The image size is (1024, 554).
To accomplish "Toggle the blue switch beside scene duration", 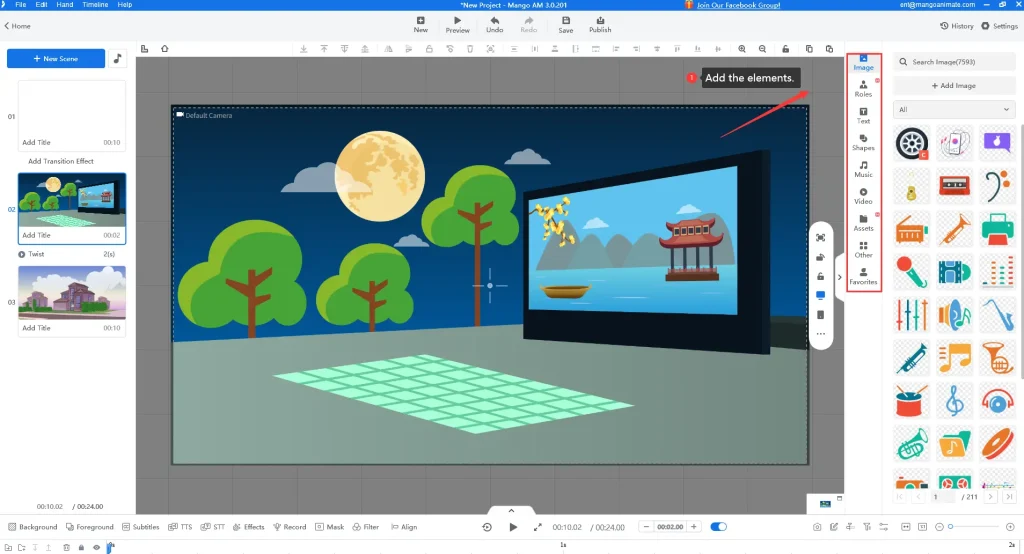I will (x=718, y=527).
